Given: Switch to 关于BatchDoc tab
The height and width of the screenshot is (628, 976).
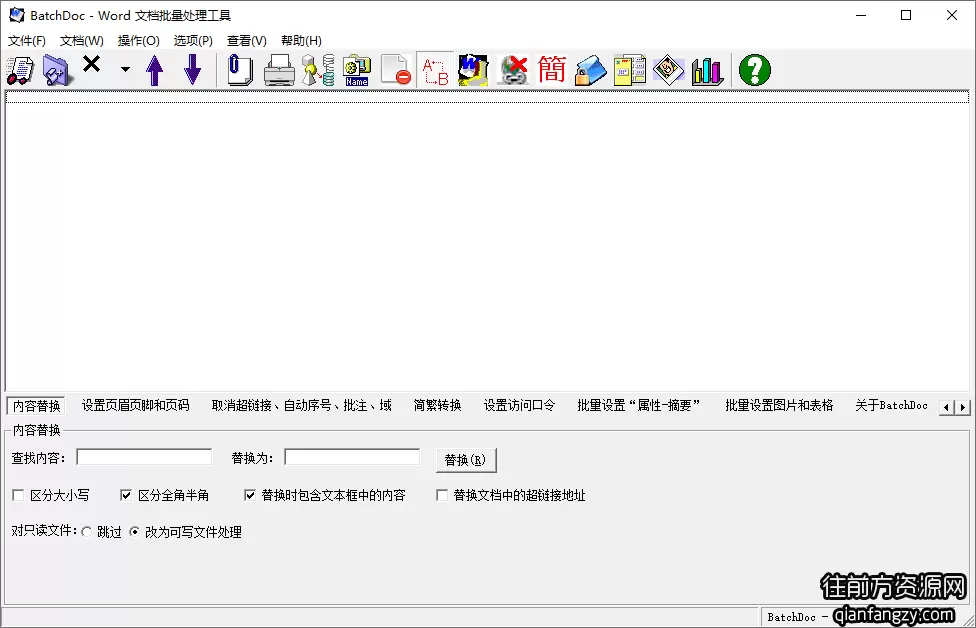Looking at the screenshot, I should (891, 405).
